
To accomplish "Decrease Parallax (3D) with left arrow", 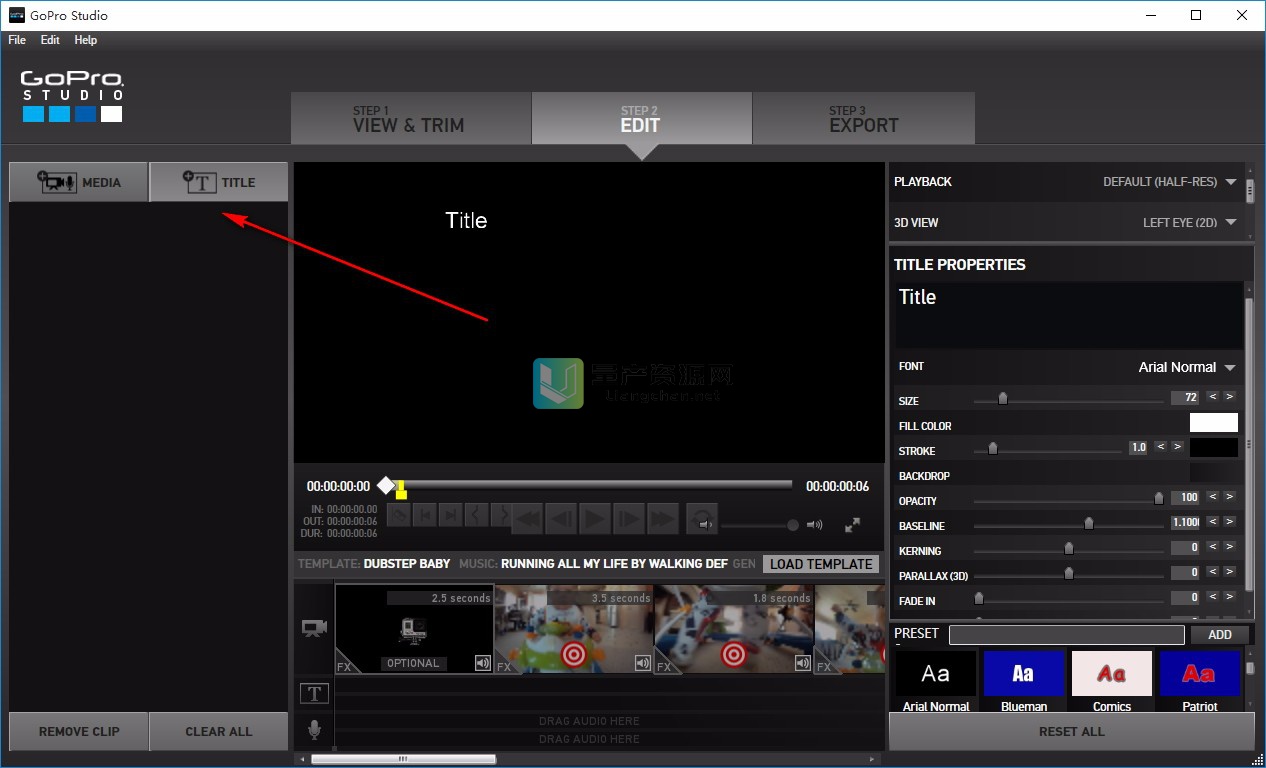I will pyautogui.click(x=1212, y=572).
